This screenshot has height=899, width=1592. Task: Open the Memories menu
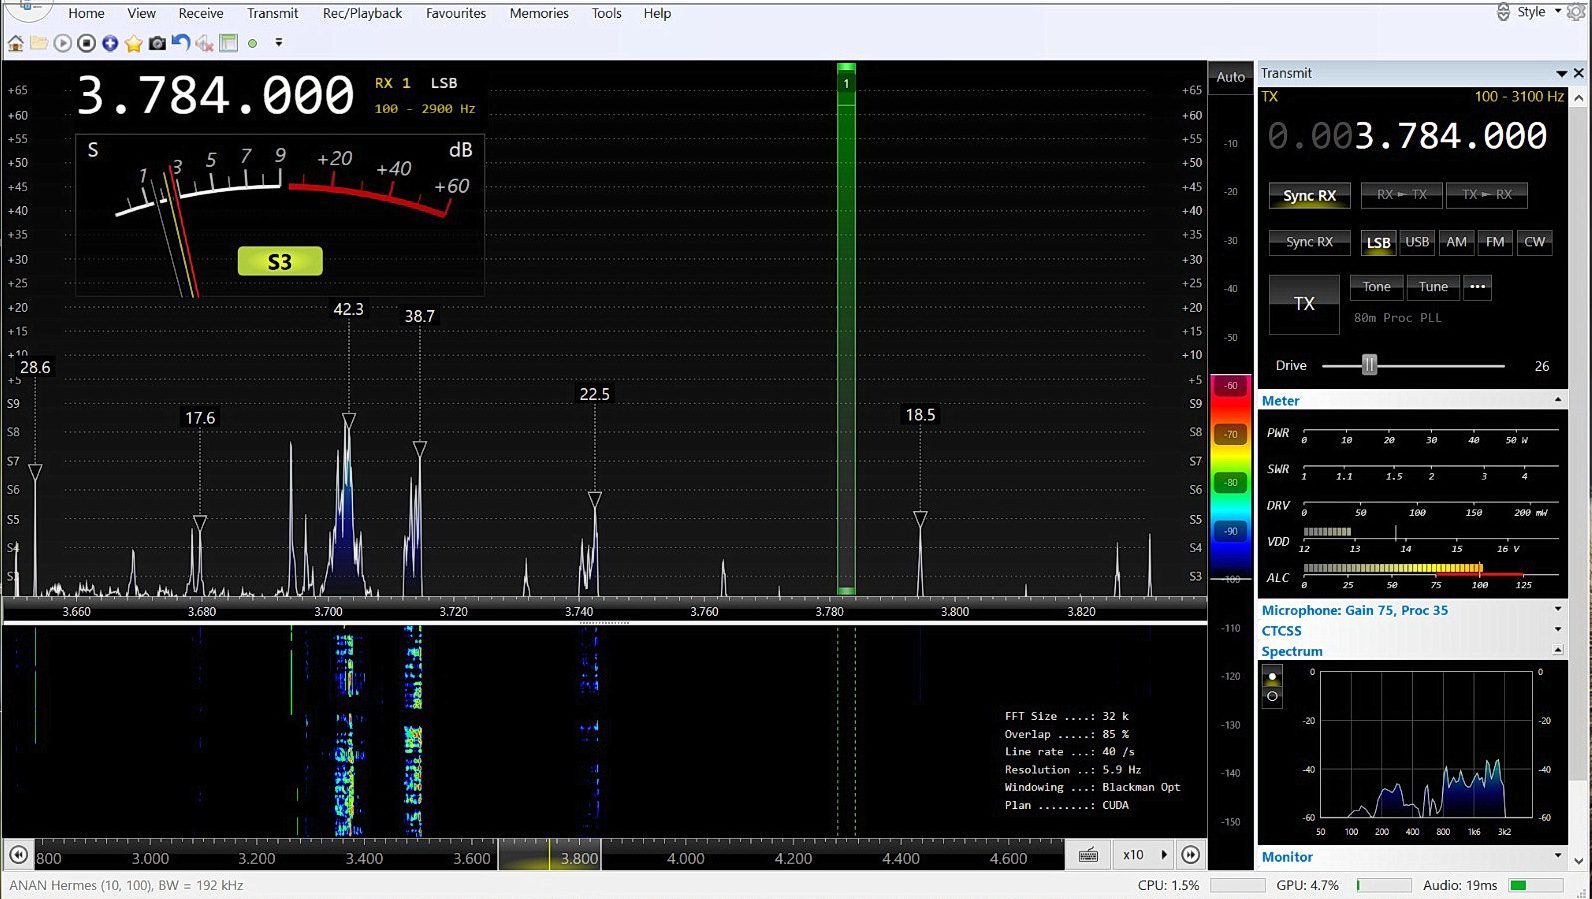tap(539, 13)
